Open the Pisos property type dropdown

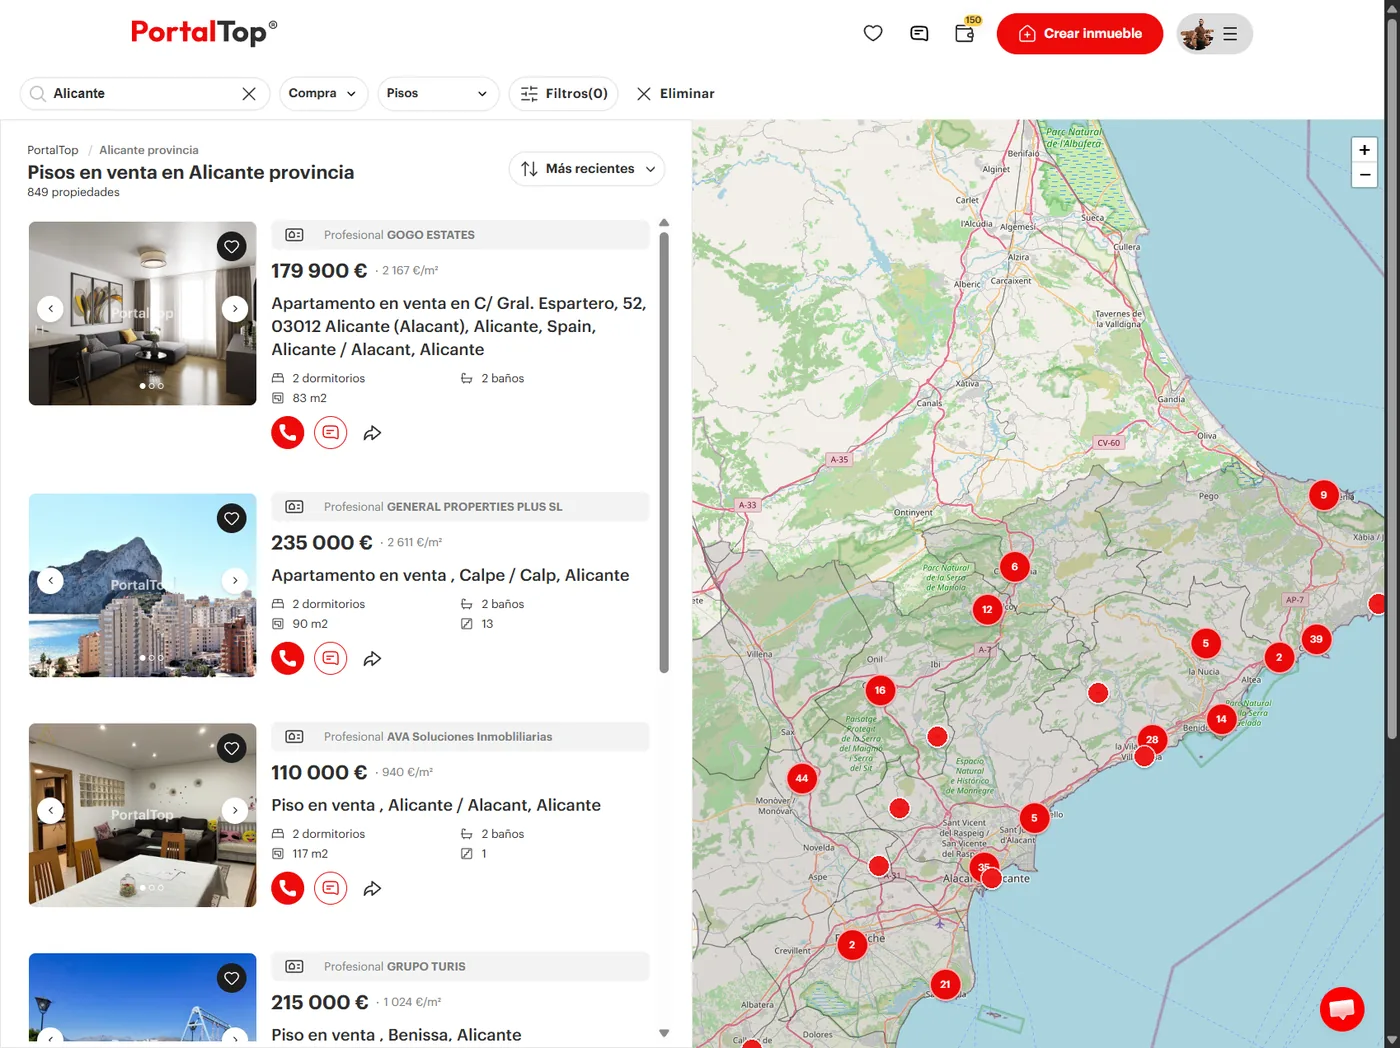point(438,93)
